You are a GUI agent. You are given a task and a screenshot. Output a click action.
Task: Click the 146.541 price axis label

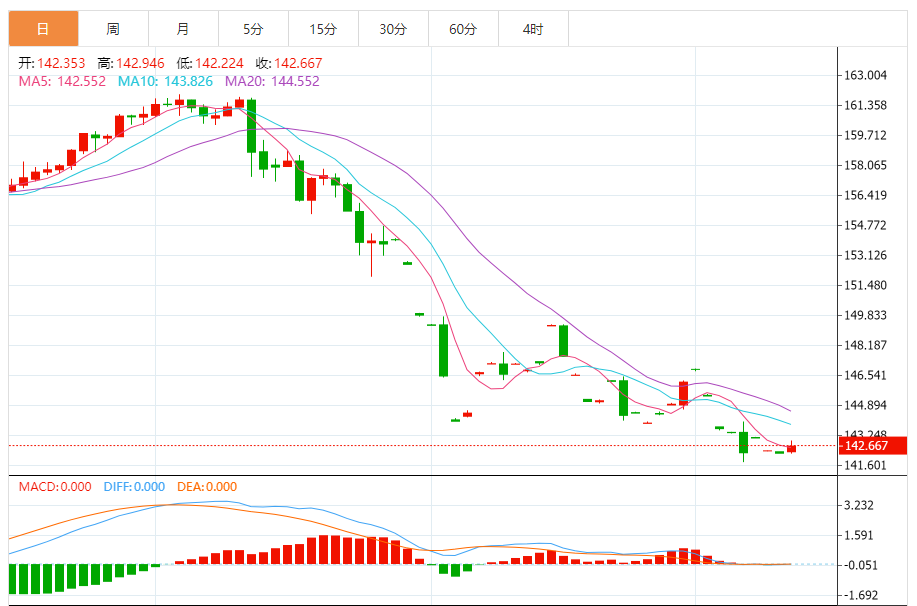pyautogui.click(x=865, y=376)
